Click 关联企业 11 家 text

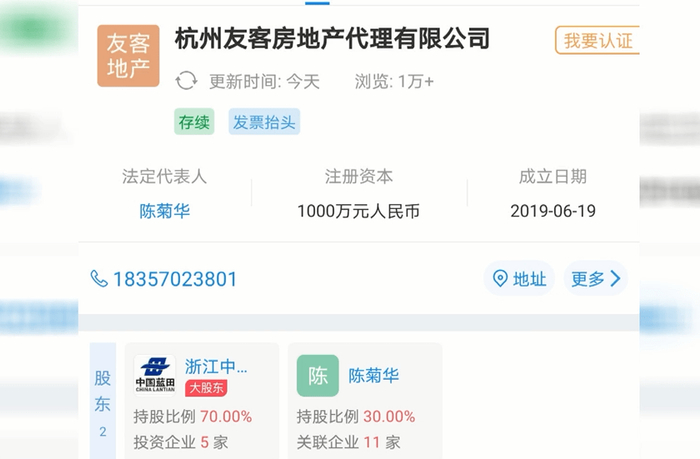(348, 442)
